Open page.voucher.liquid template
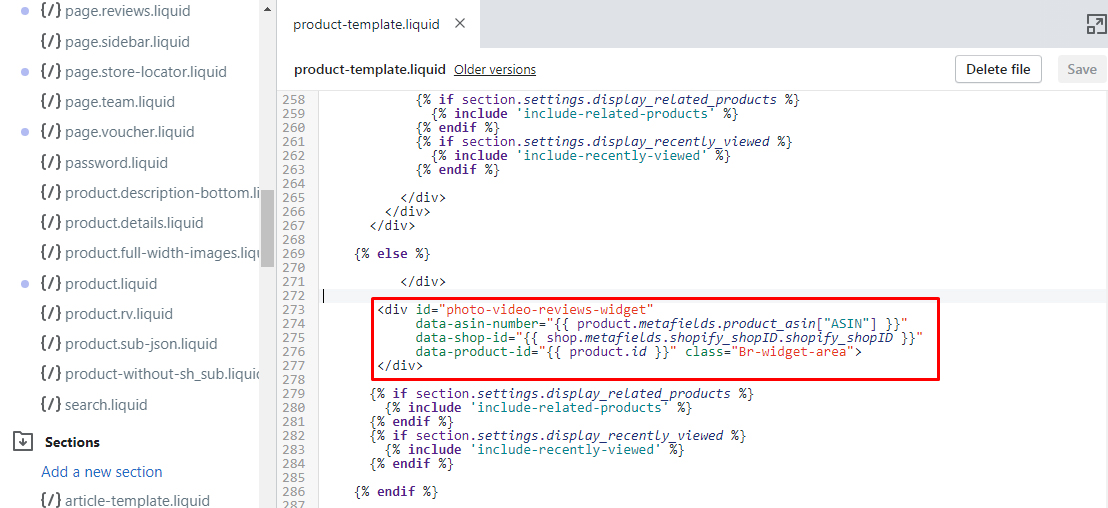1108x508 pixels. [x=129, y=132]
